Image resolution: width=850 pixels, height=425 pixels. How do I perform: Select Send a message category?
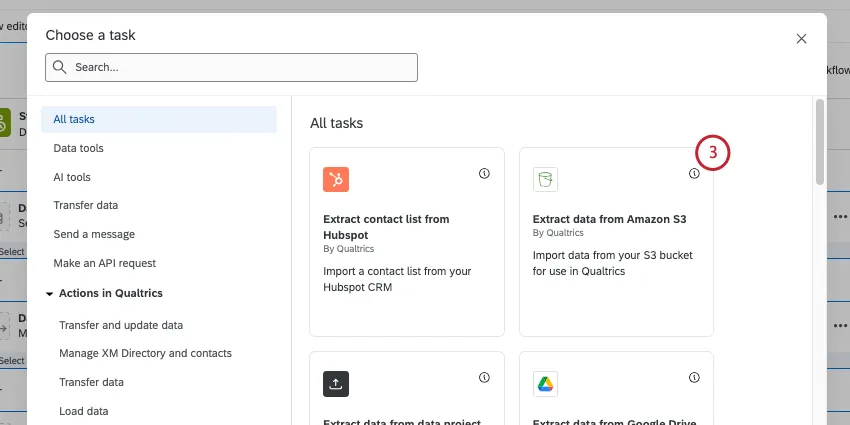pyautogui.click(x=94, y=234)
